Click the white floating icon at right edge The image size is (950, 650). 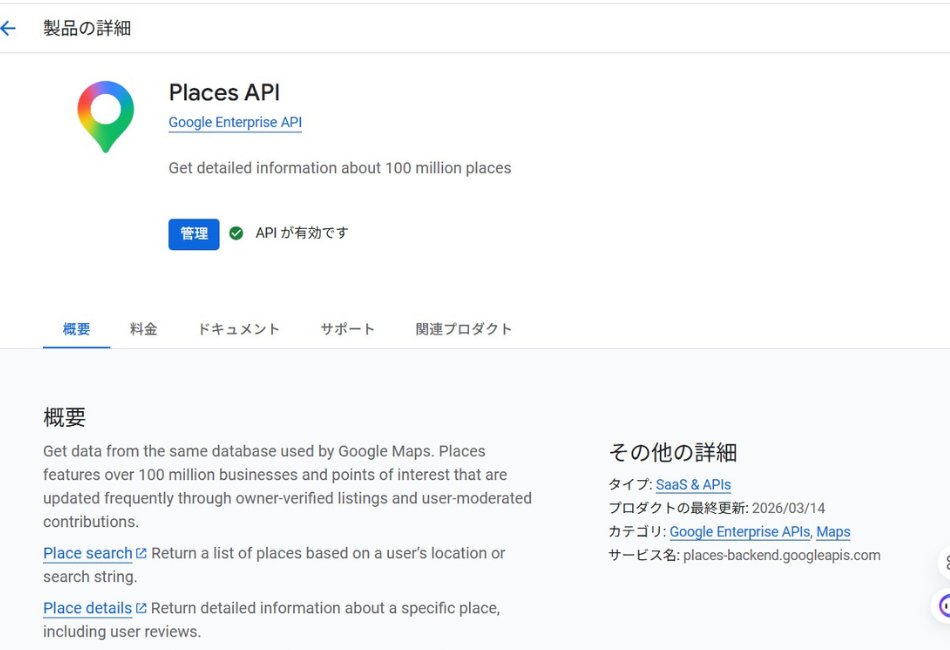(x=942, y=562)
